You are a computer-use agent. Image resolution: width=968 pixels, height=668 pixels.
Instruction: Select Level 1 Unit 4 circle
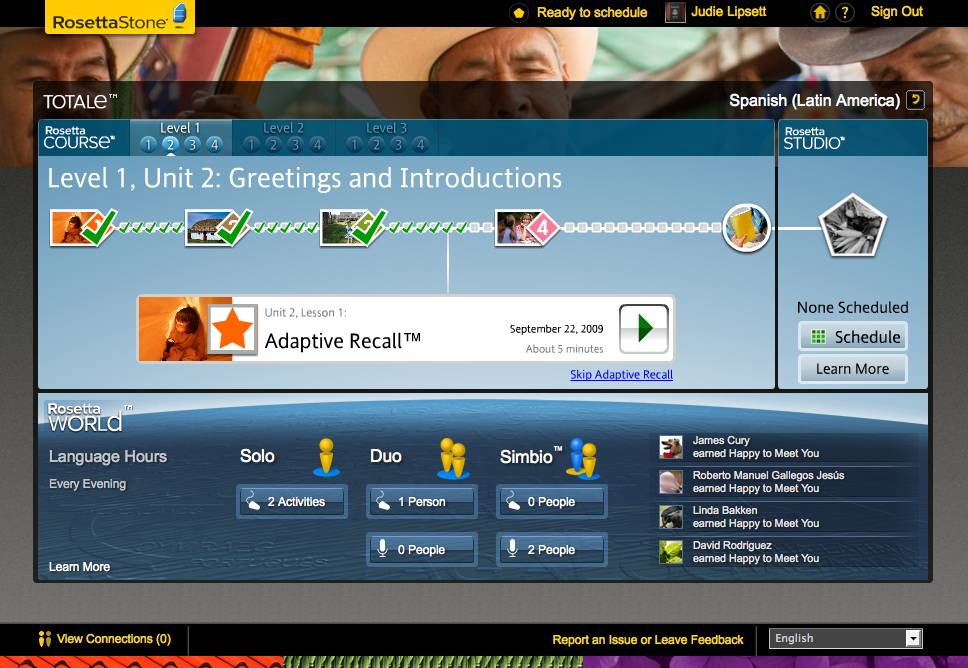pyautogui.click(x=214, y=145)
